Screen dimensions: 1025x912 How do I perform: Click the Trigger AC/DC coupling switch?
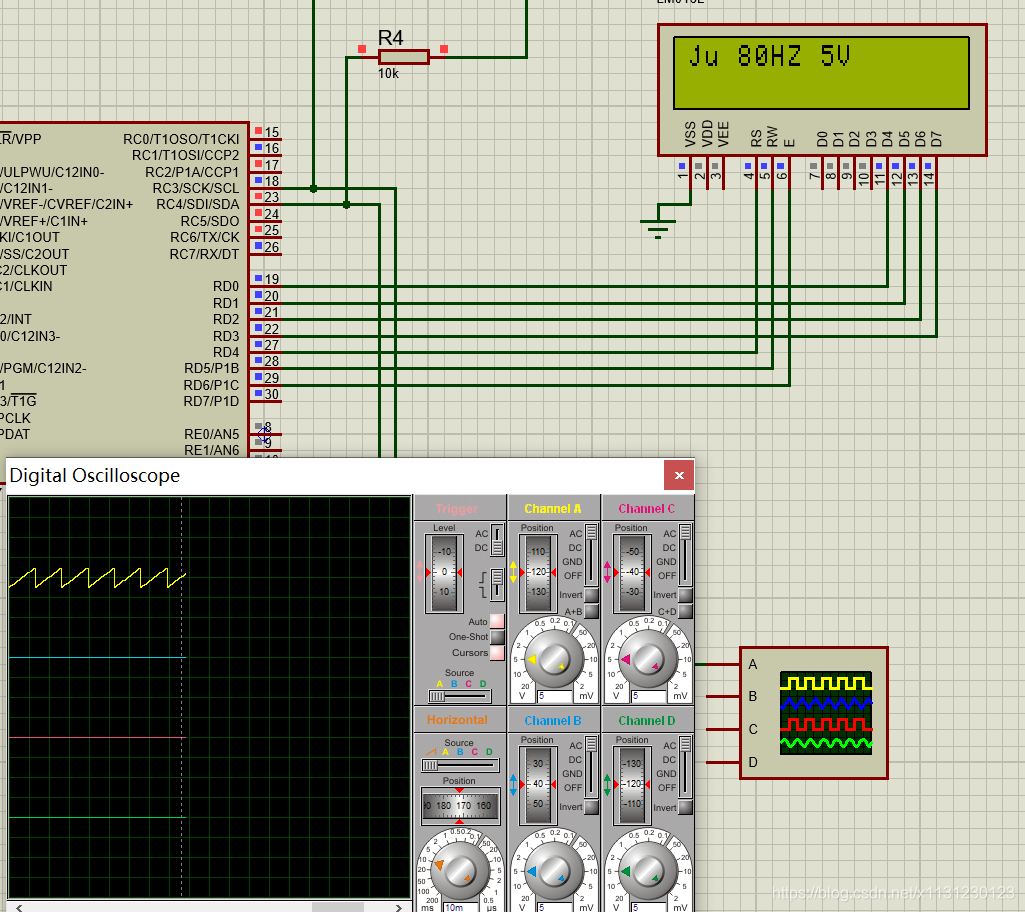497,541
